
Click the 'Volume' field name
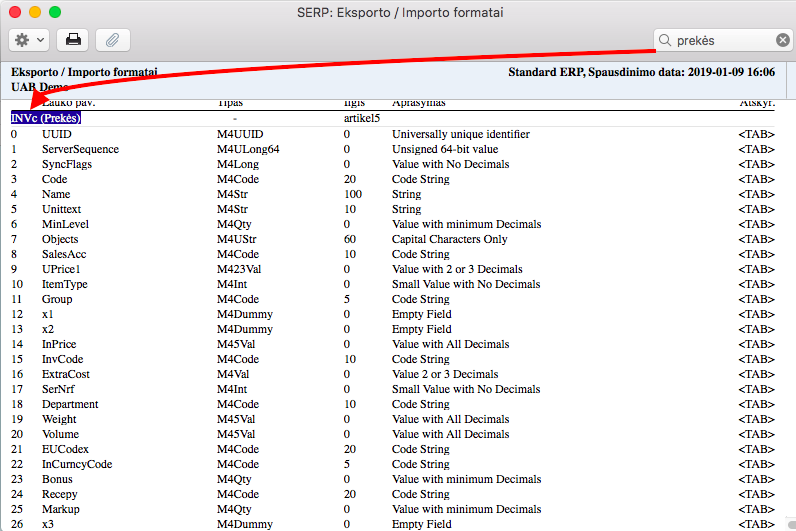coord(60,435)
